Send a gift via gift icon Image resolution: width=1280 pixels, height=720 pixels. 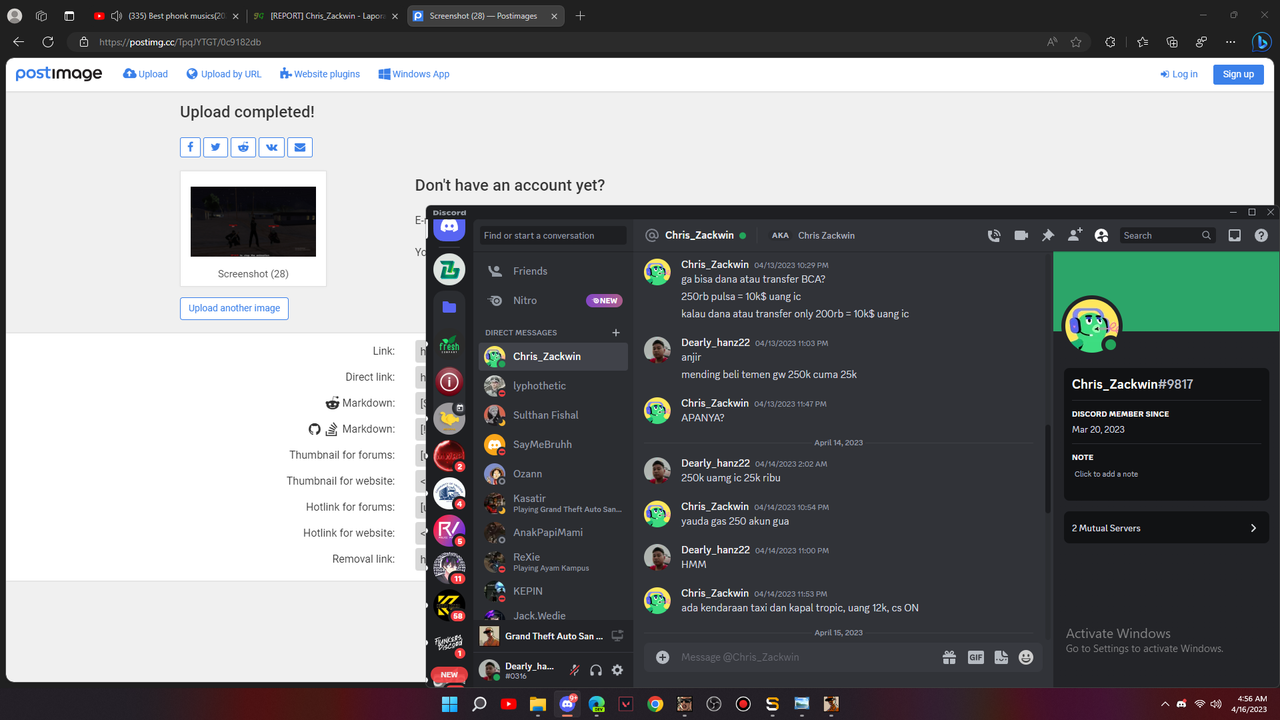[949, 657]
